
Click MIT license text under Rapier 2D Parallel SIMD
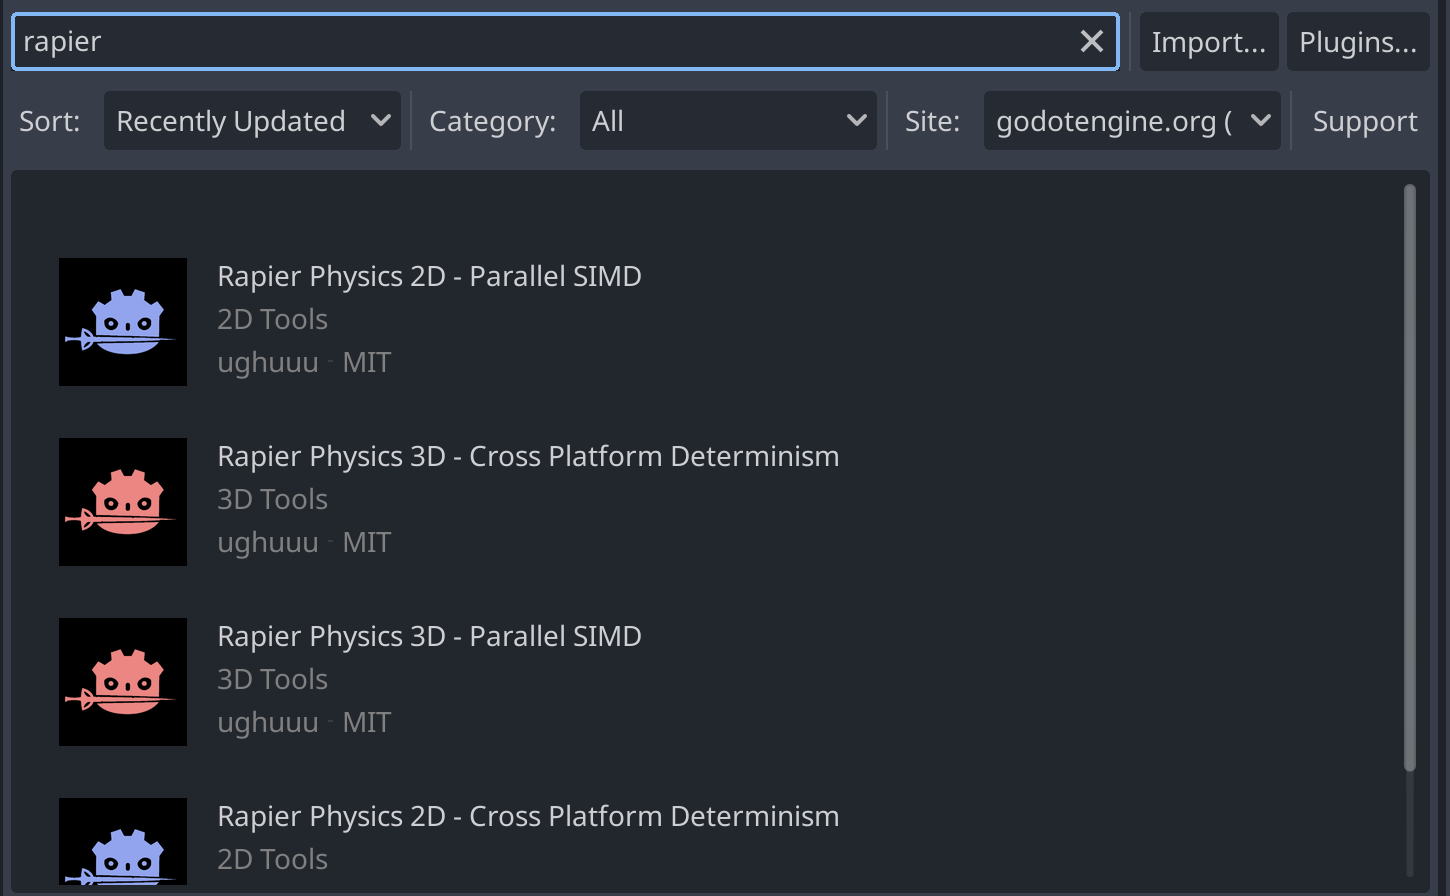tap(366, 362)
